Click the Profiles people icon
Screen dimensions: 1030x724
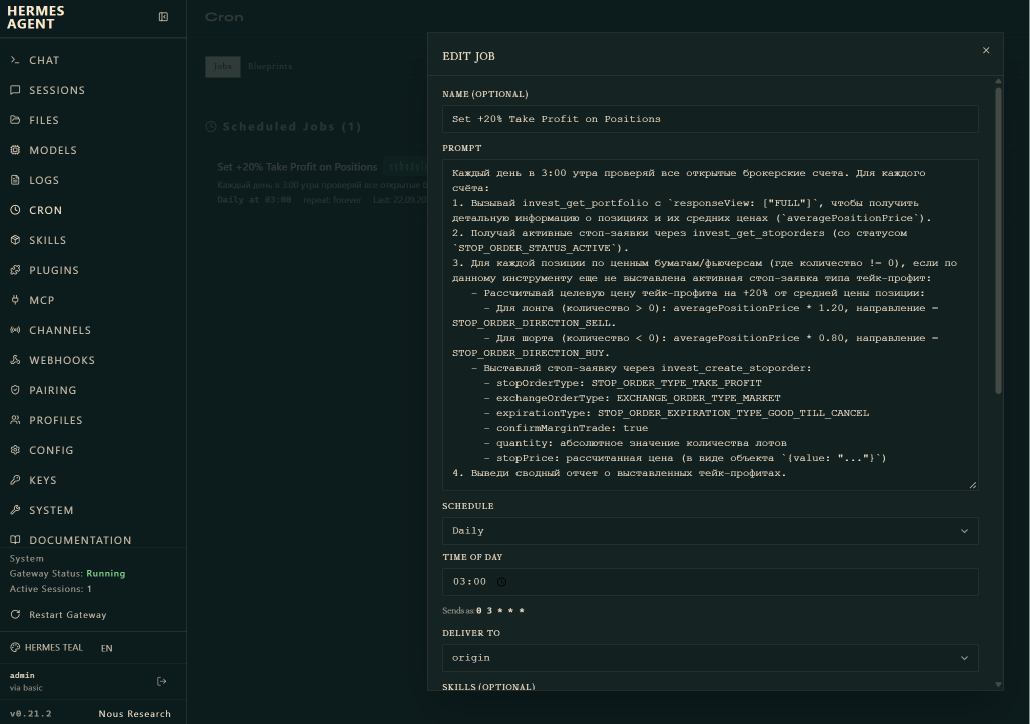click(15, 420)
